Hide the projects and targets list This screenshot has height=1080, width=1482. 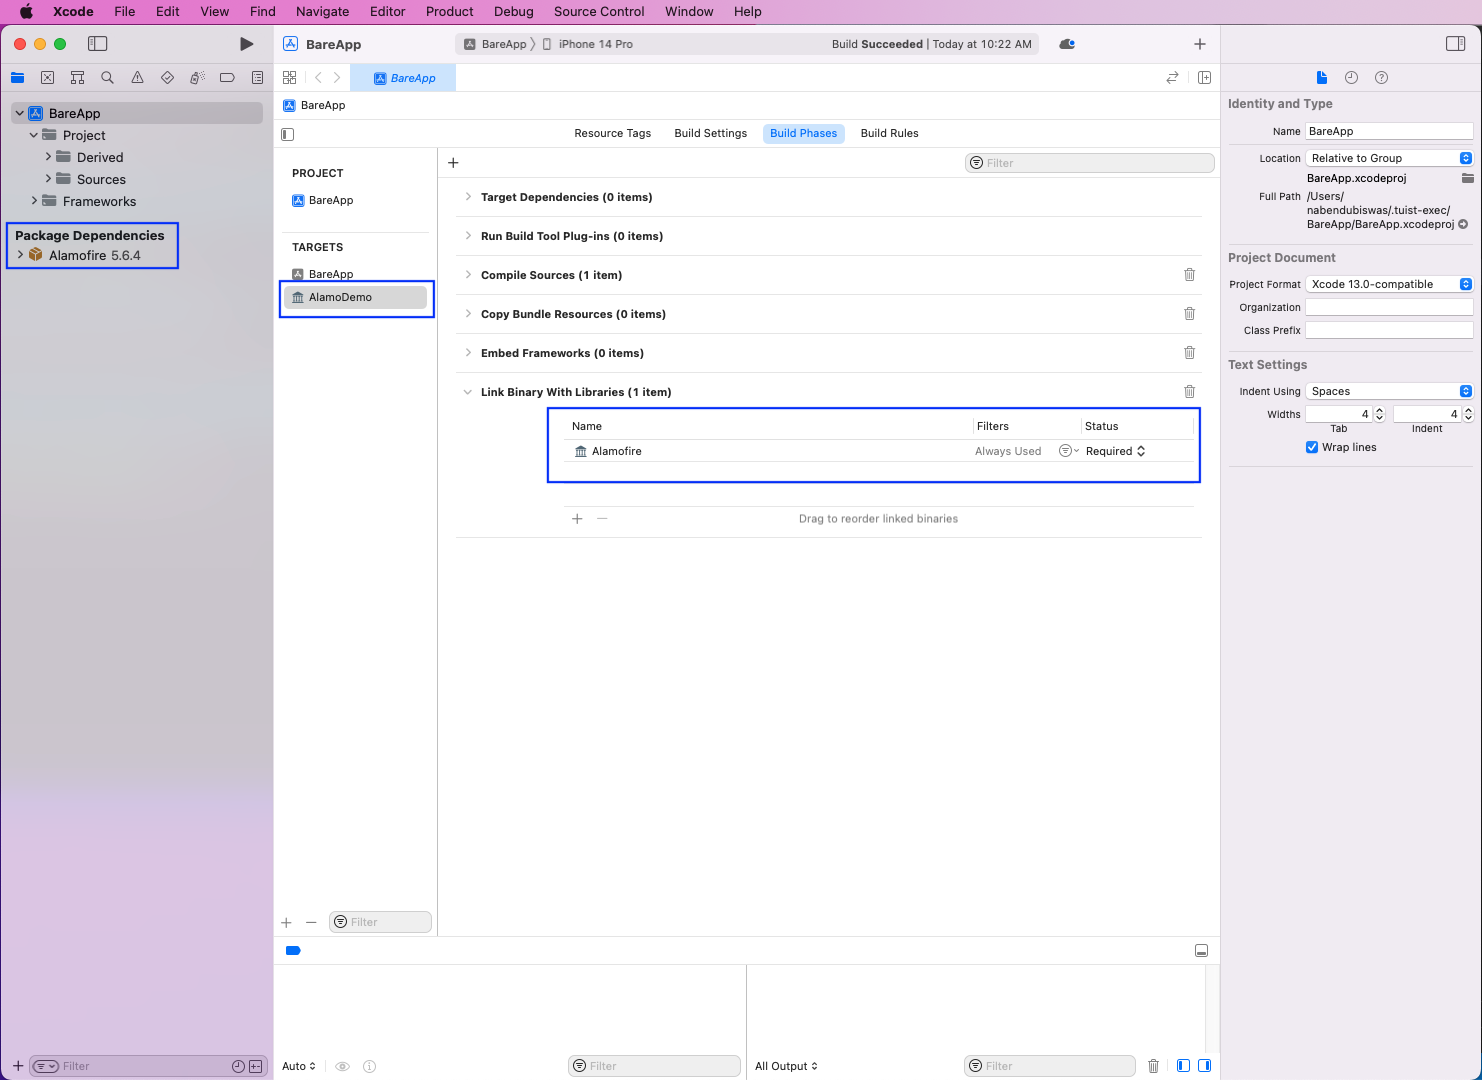[x=288, y=134]
